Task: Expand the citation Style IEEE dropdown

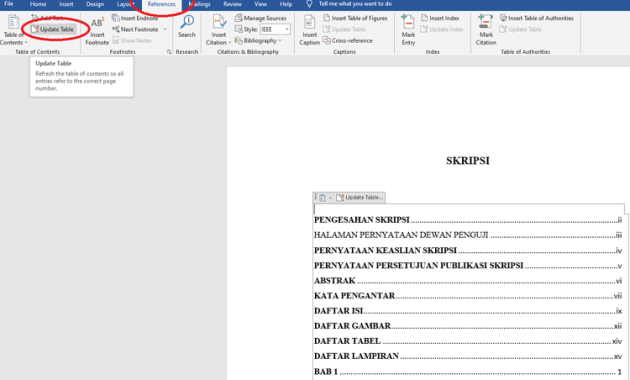Action: (287, 29)
